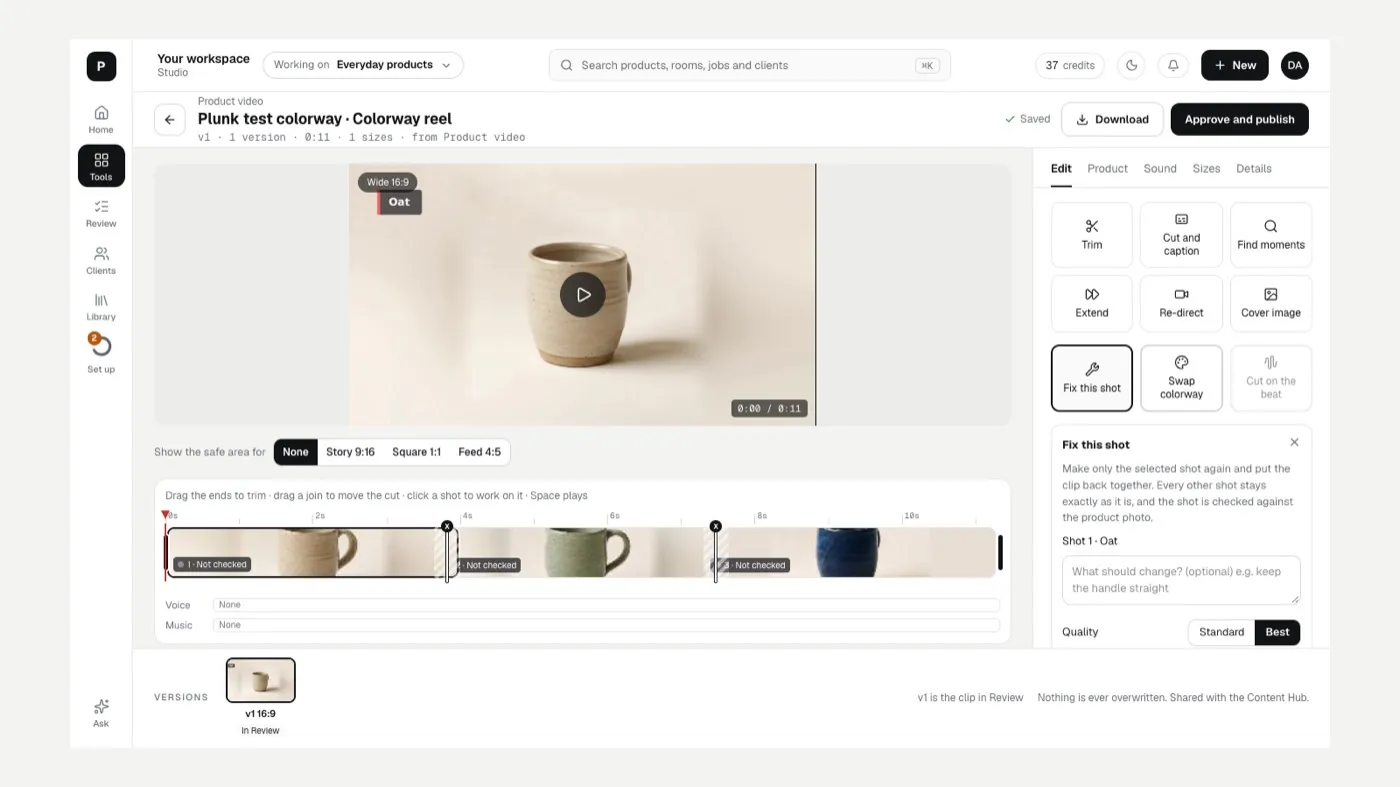
Task: Select the Cover image tool
Action: tap(1271, 303)
